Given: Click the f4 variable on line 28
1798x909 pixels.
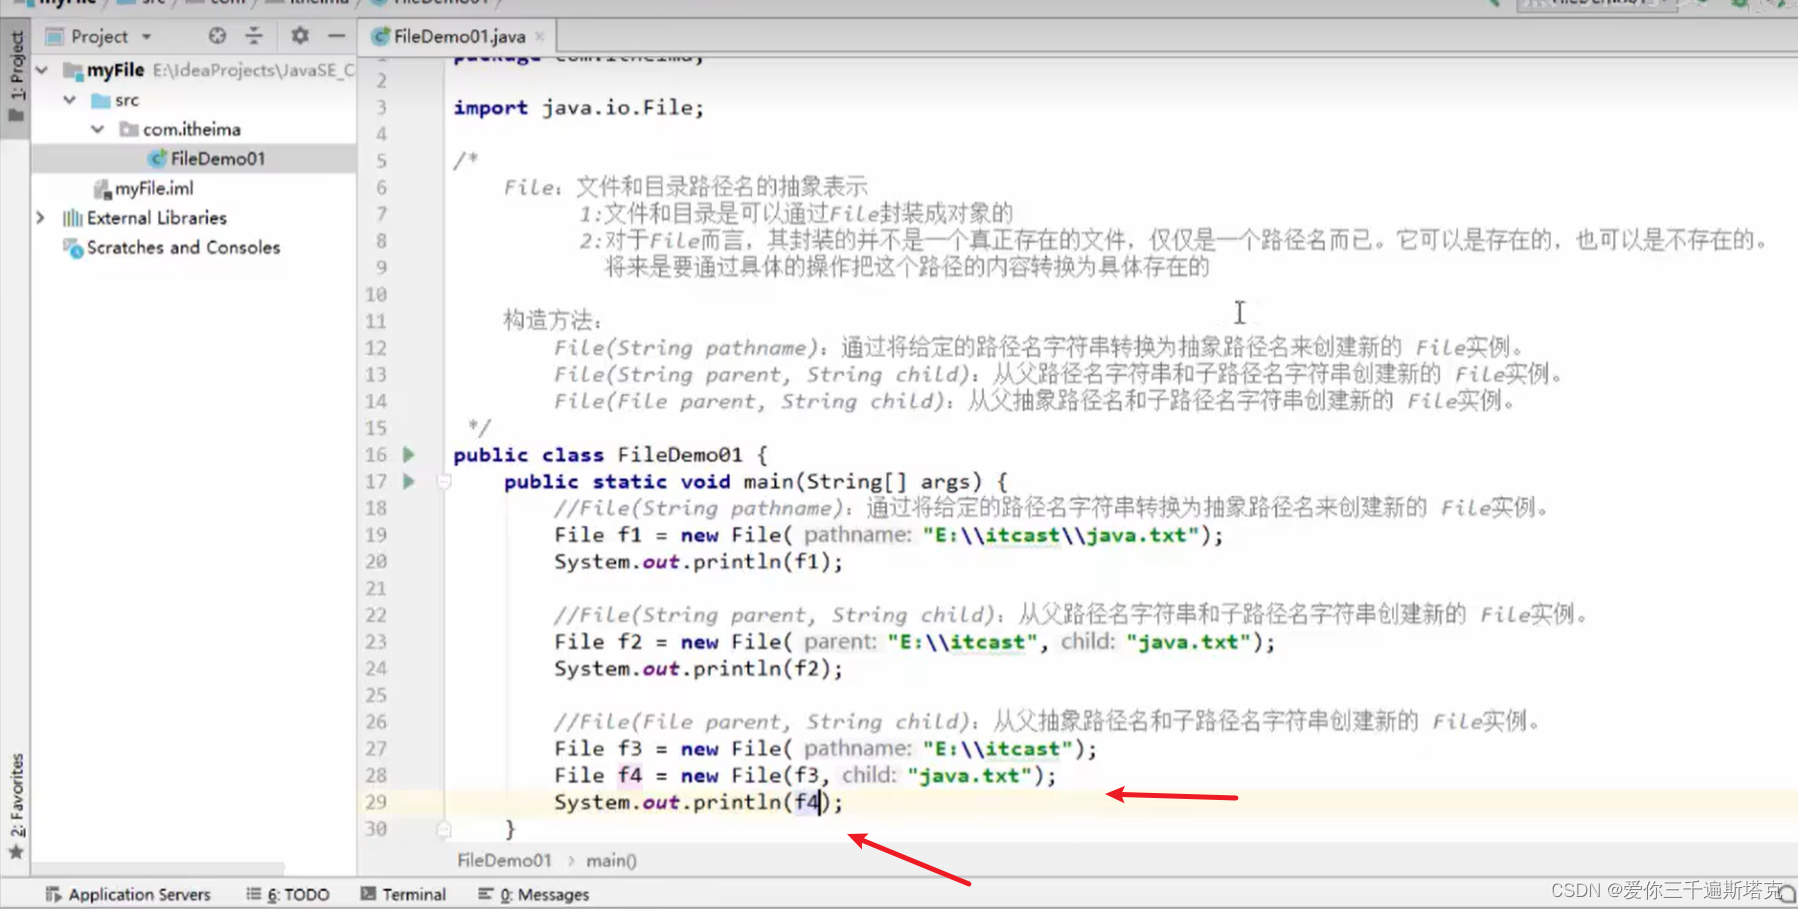Looking at the screenshot, I should (630, 775).
